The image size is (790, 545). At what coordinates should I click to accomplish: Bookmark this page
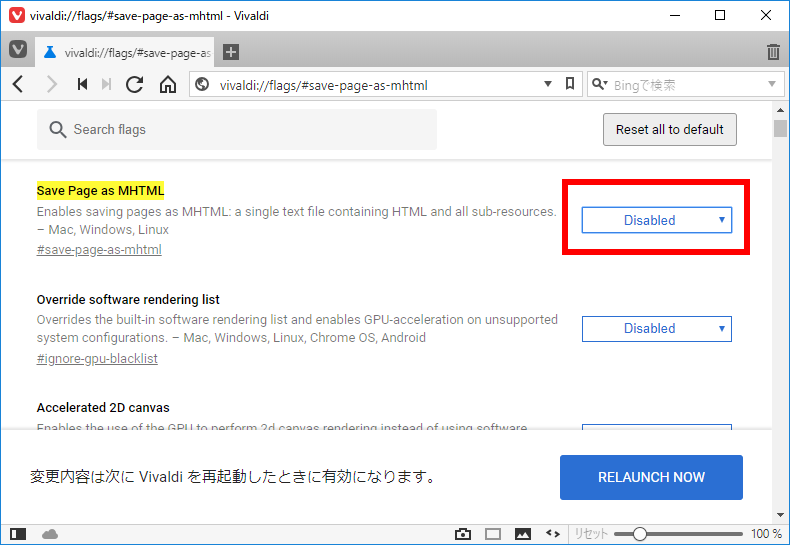pos(570,84)
